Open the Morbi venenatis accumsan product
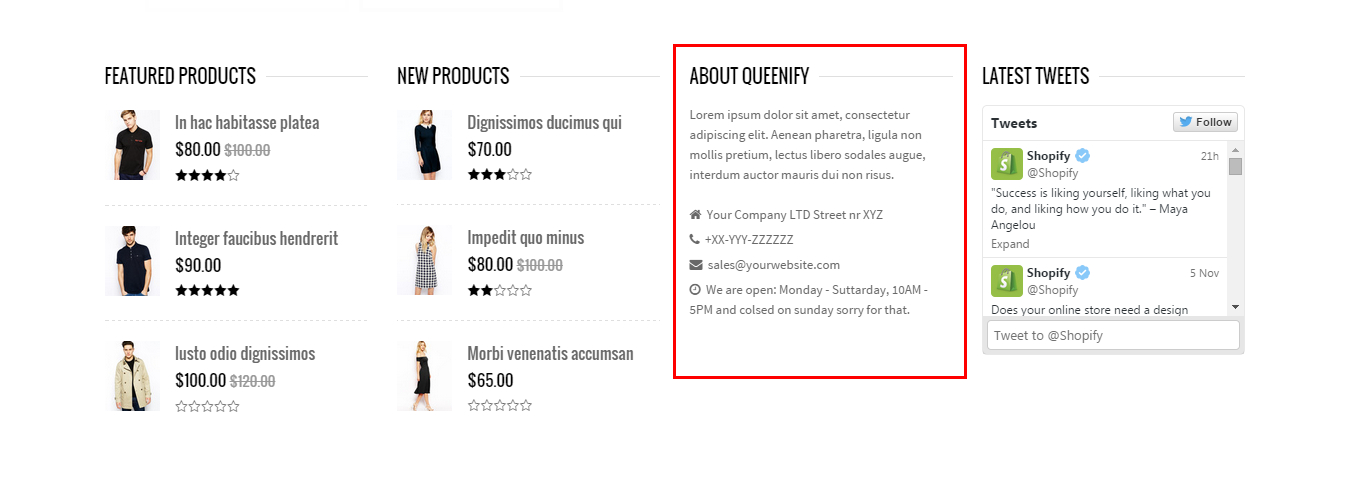1348x490 pixels. 550,354
